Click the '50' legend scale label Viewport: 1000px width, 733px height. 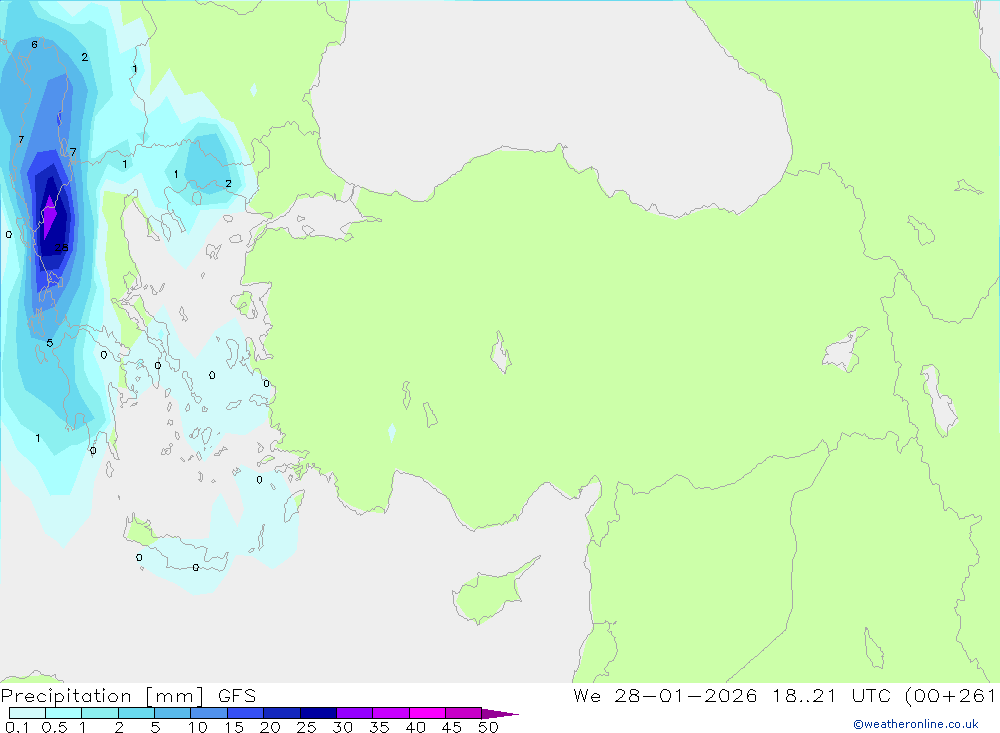(x=488, y=727)
